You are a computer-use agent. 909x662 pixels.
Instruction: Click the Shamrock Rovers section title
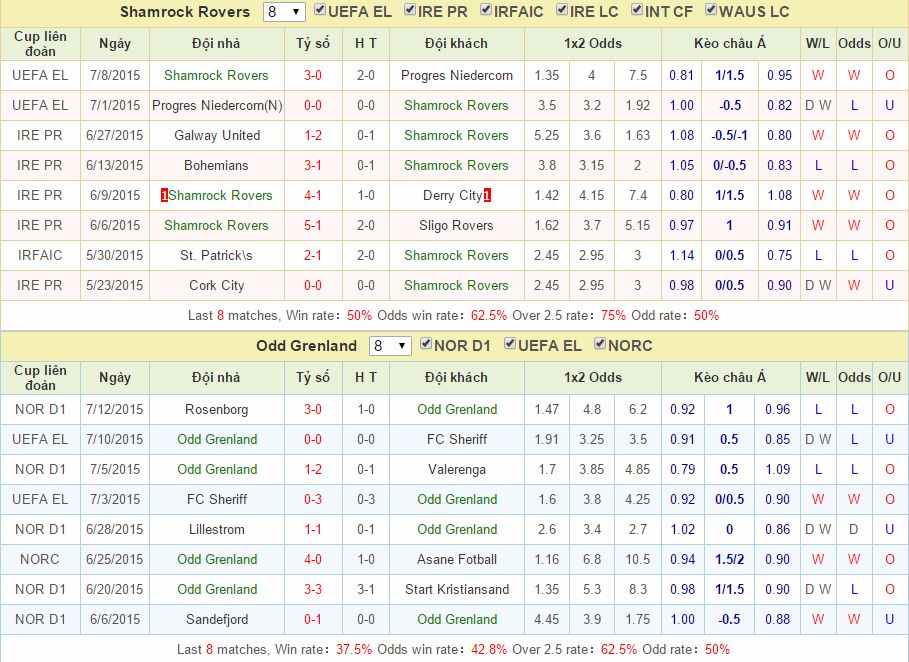pos(185,12)
